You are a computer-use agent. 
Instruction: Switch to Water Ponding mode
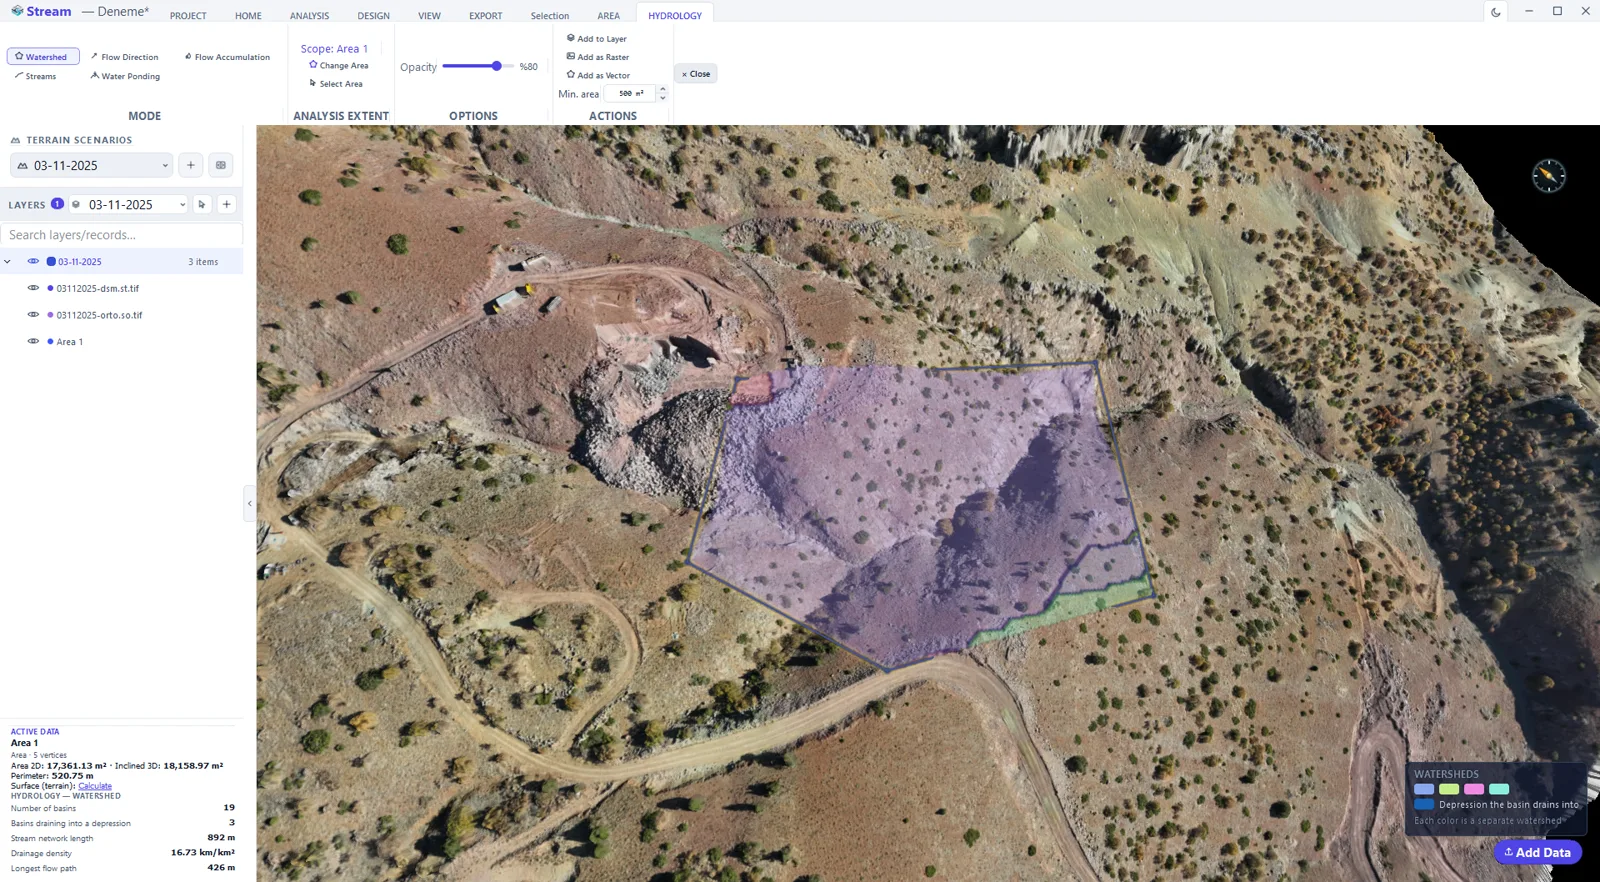(x=125, y=76)
